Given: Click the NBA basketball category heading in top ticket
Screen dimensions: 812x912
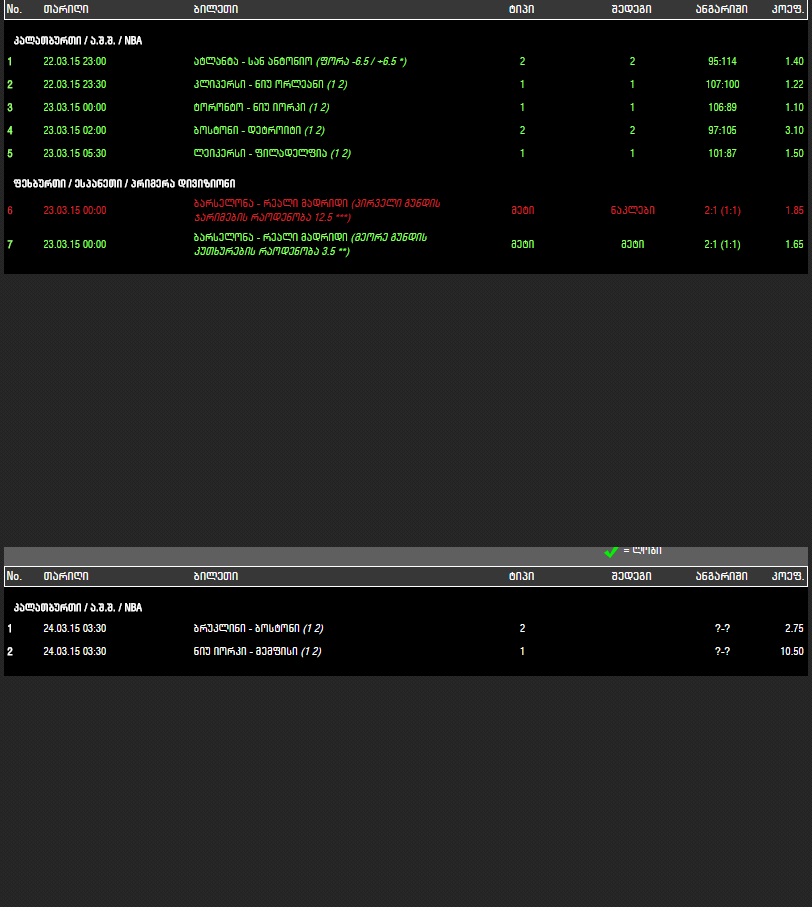Looking at the screenshot, I should coord(78,40).
